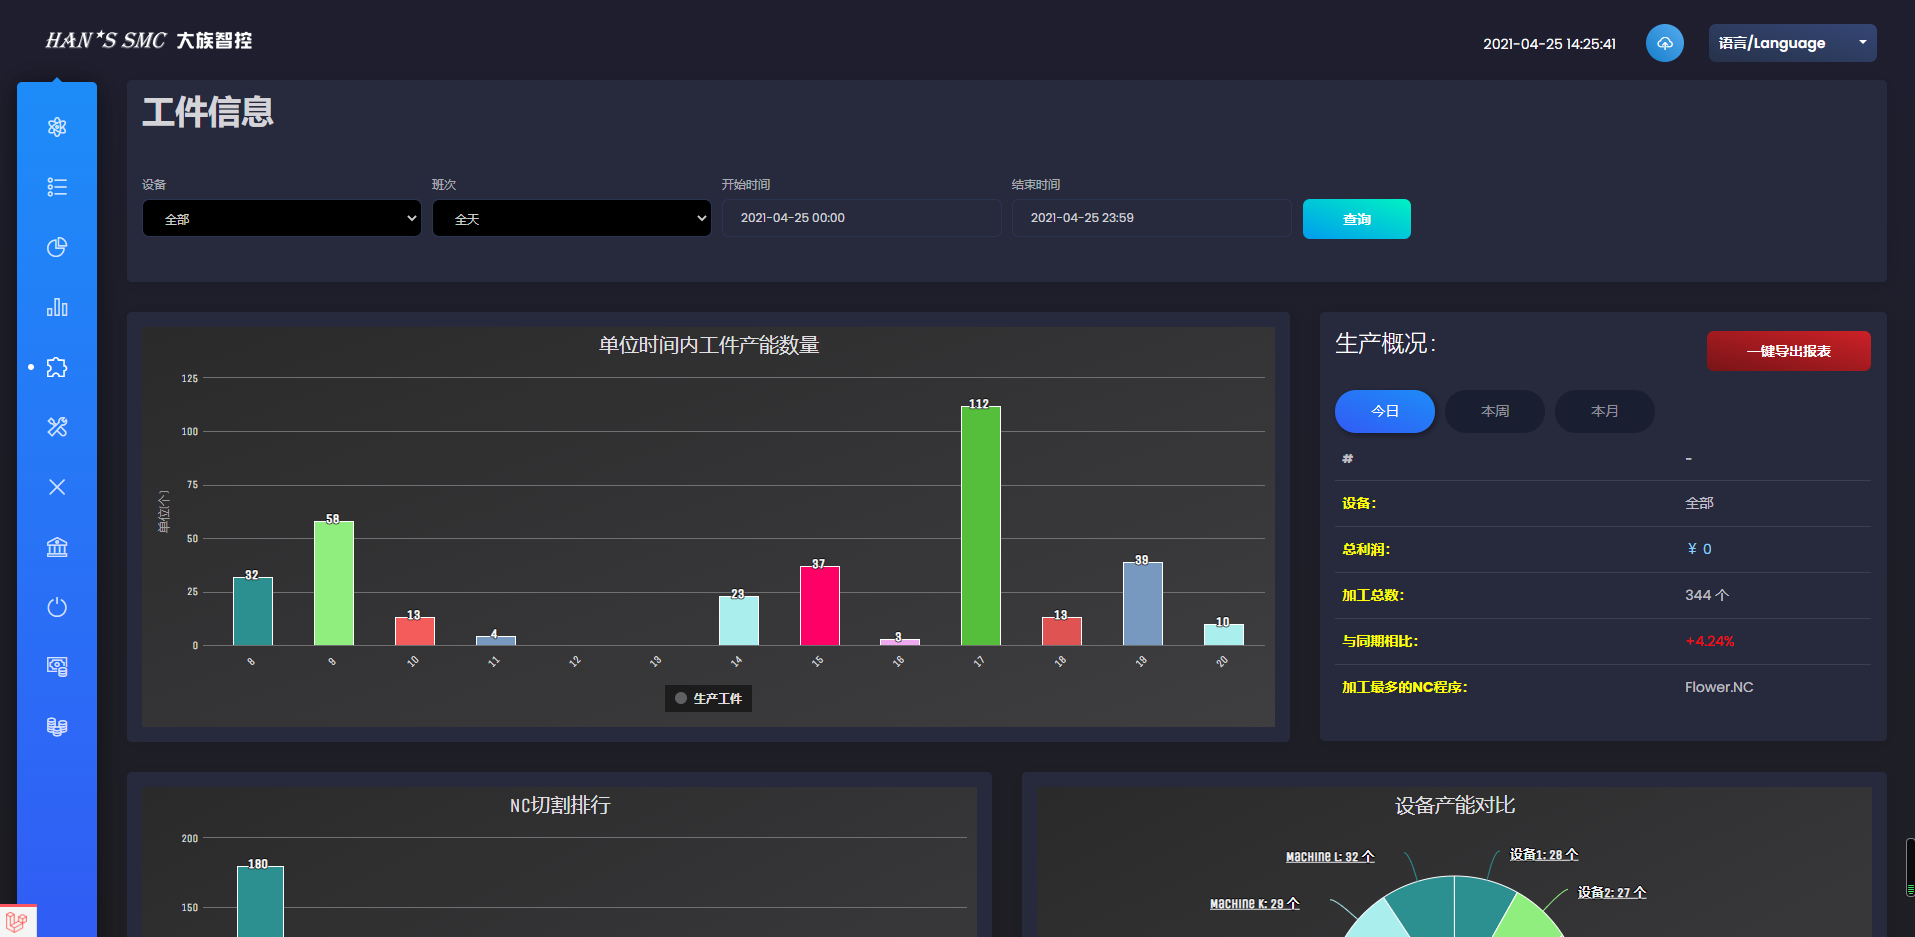1915x937 pixels.
Task: Click the puzzle piece sidebar icon
Action: pyautogui.click(x=57, y=367)
